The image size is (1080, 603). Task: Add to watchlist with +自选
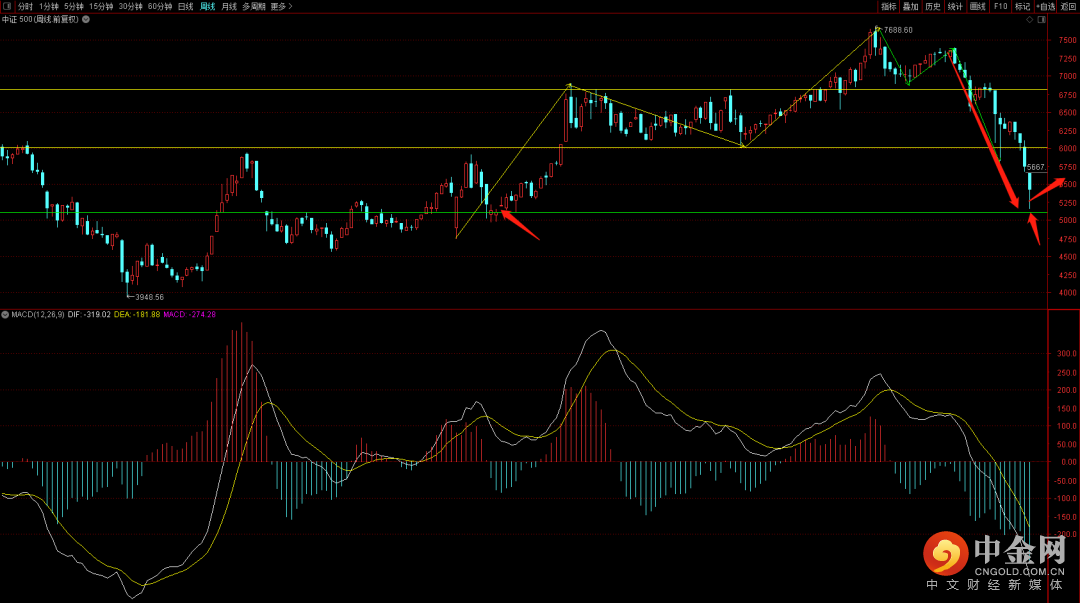coord(1045,6)
